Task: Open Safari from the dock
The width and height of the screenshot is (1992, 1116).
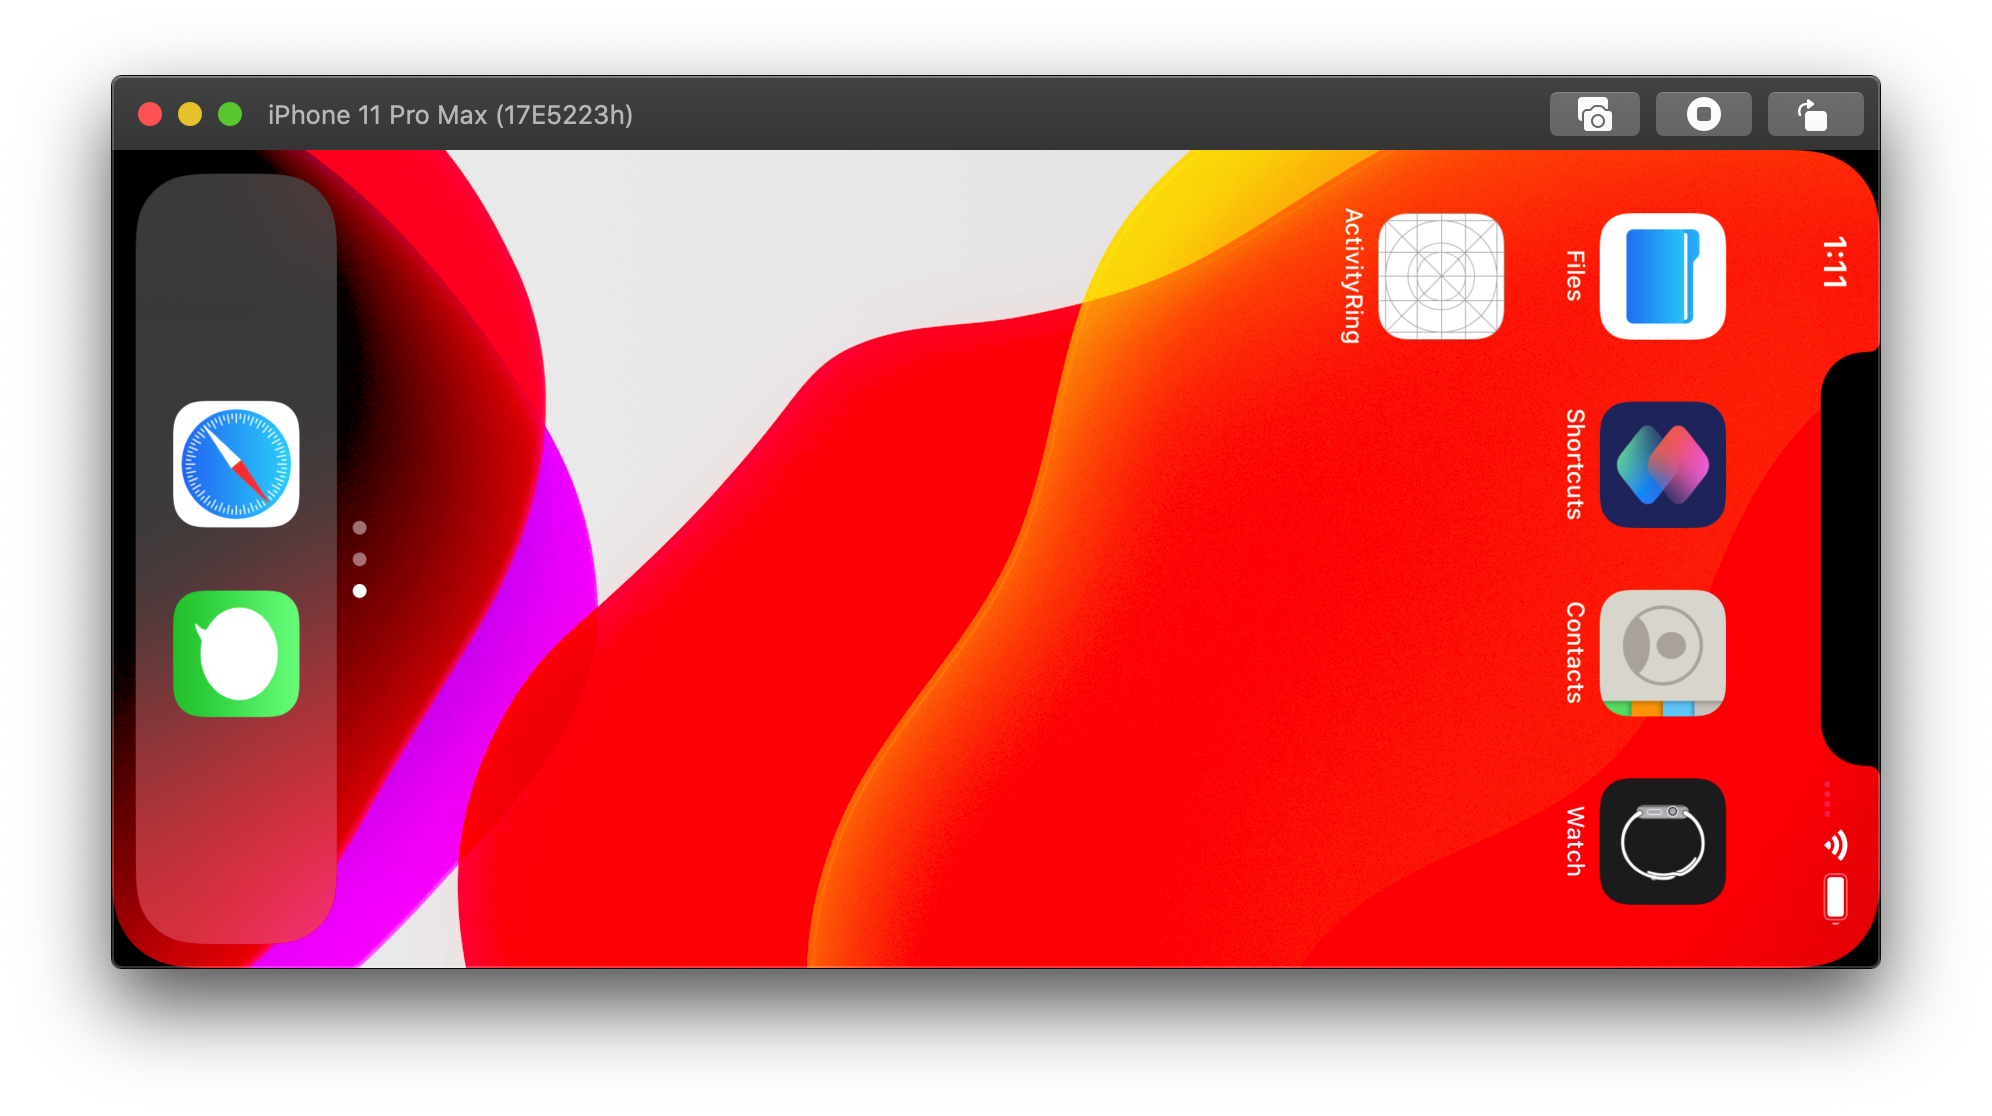Action: point(236,464)
